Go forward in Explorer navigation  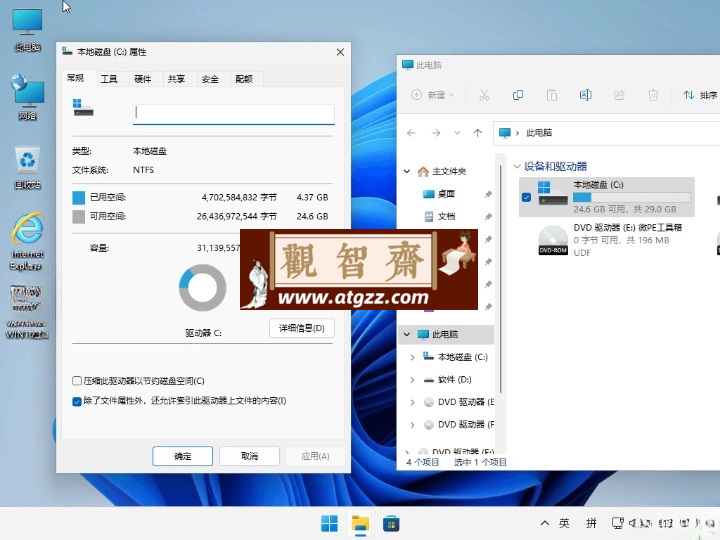pyautogui.click(x=436, y=133)
